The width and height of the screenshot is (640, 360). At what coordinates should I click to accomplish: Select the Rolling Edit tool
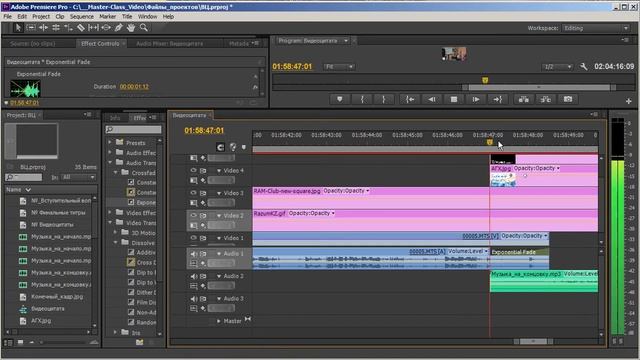pos(56,28)
